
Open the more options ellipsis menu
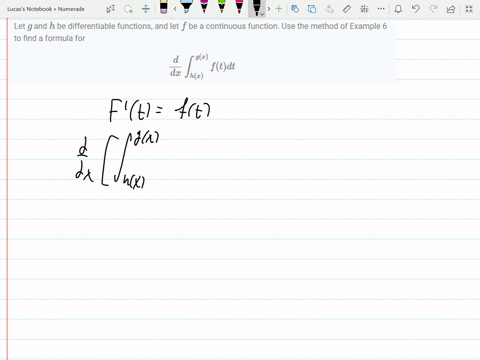(x=381, y=9)
